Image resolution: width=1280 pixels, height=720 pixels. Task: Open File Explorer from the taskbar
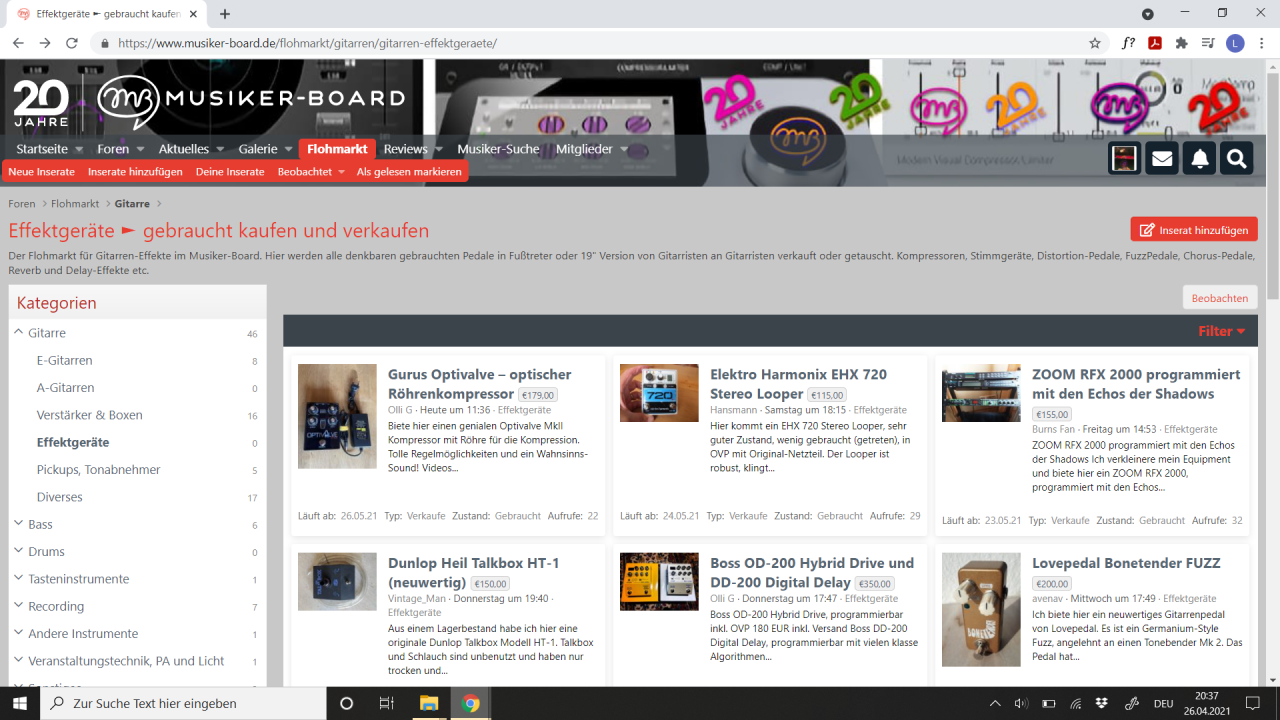point(428,703)
